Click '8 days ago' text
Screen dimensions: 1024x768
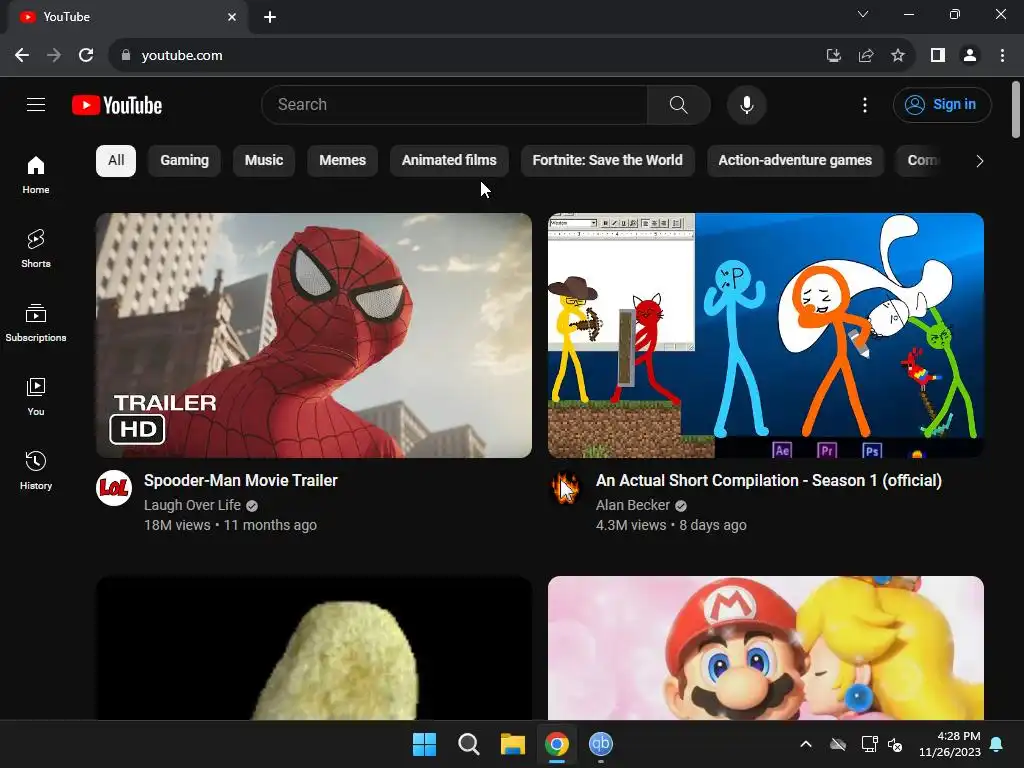coord(712,525)
